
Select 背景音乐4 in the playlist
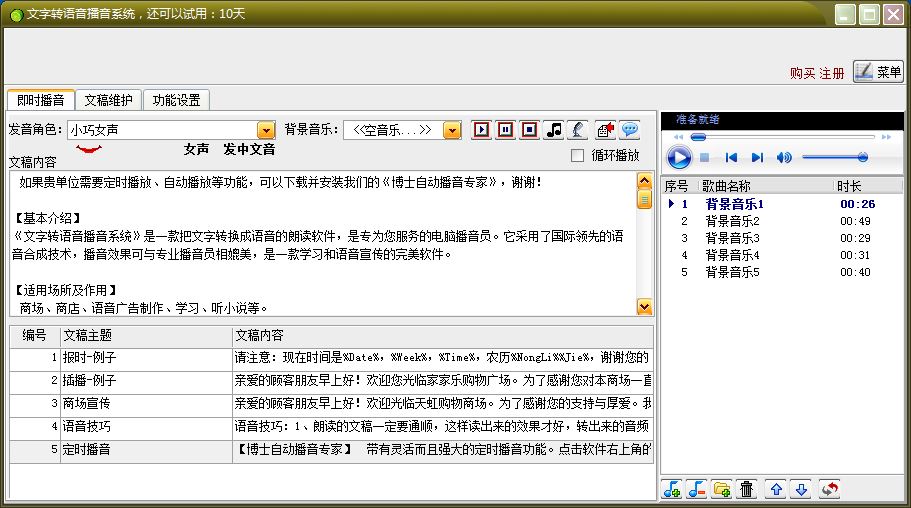[781, 255]
